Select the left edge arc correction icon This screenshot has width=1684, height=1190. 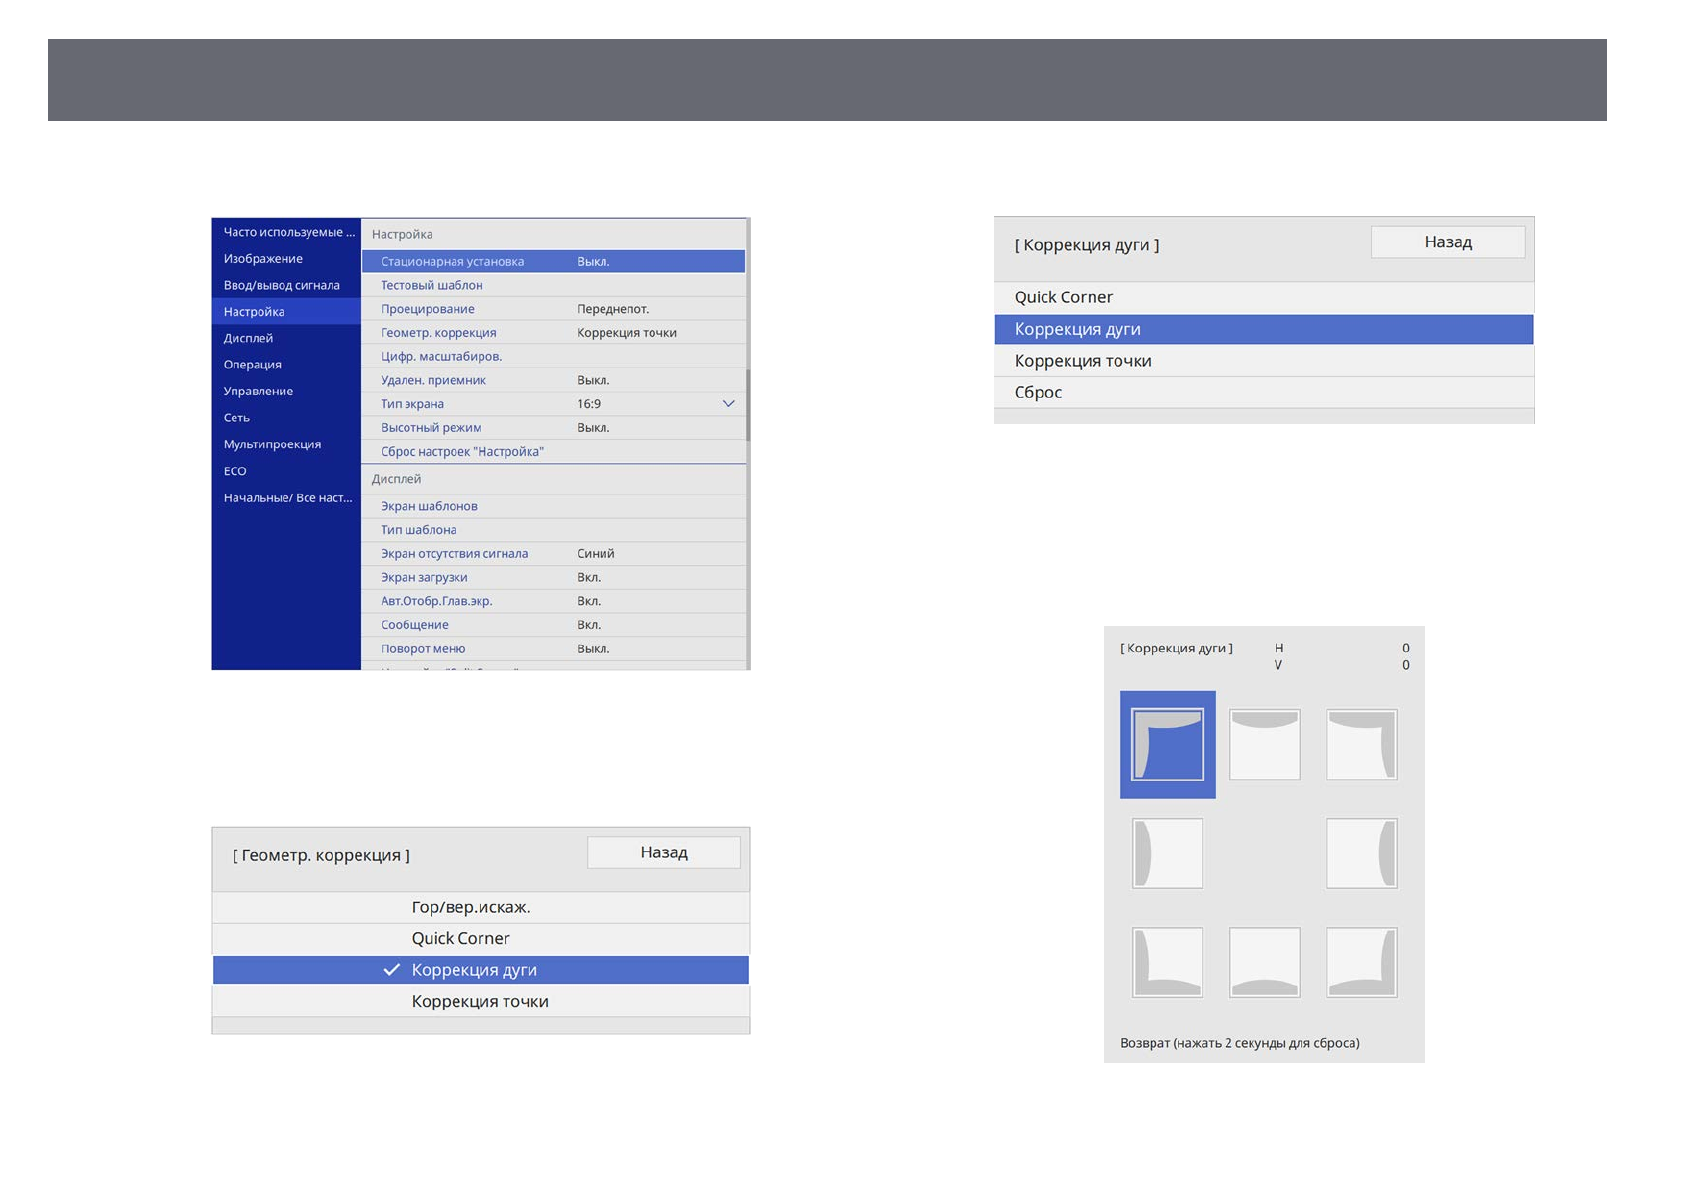[1167, 853]
